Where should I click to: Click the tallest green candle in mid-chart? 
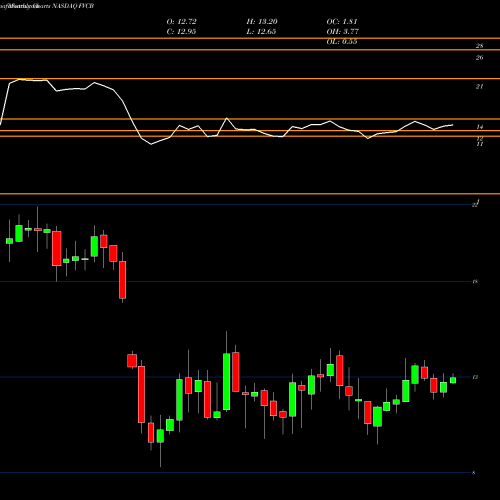click(x=226, y=382)
